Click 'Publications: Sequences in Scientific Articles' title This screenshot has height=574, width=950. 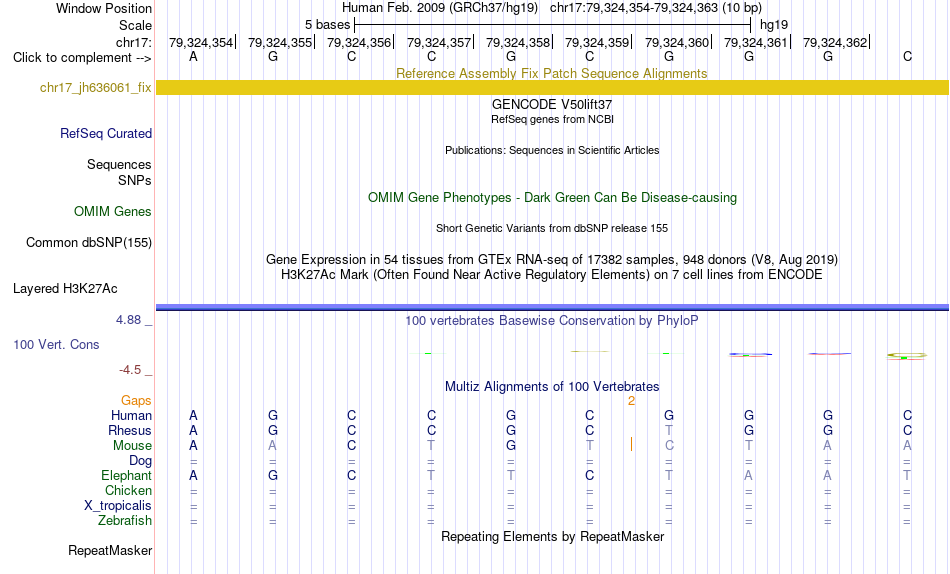click(552, 150)
